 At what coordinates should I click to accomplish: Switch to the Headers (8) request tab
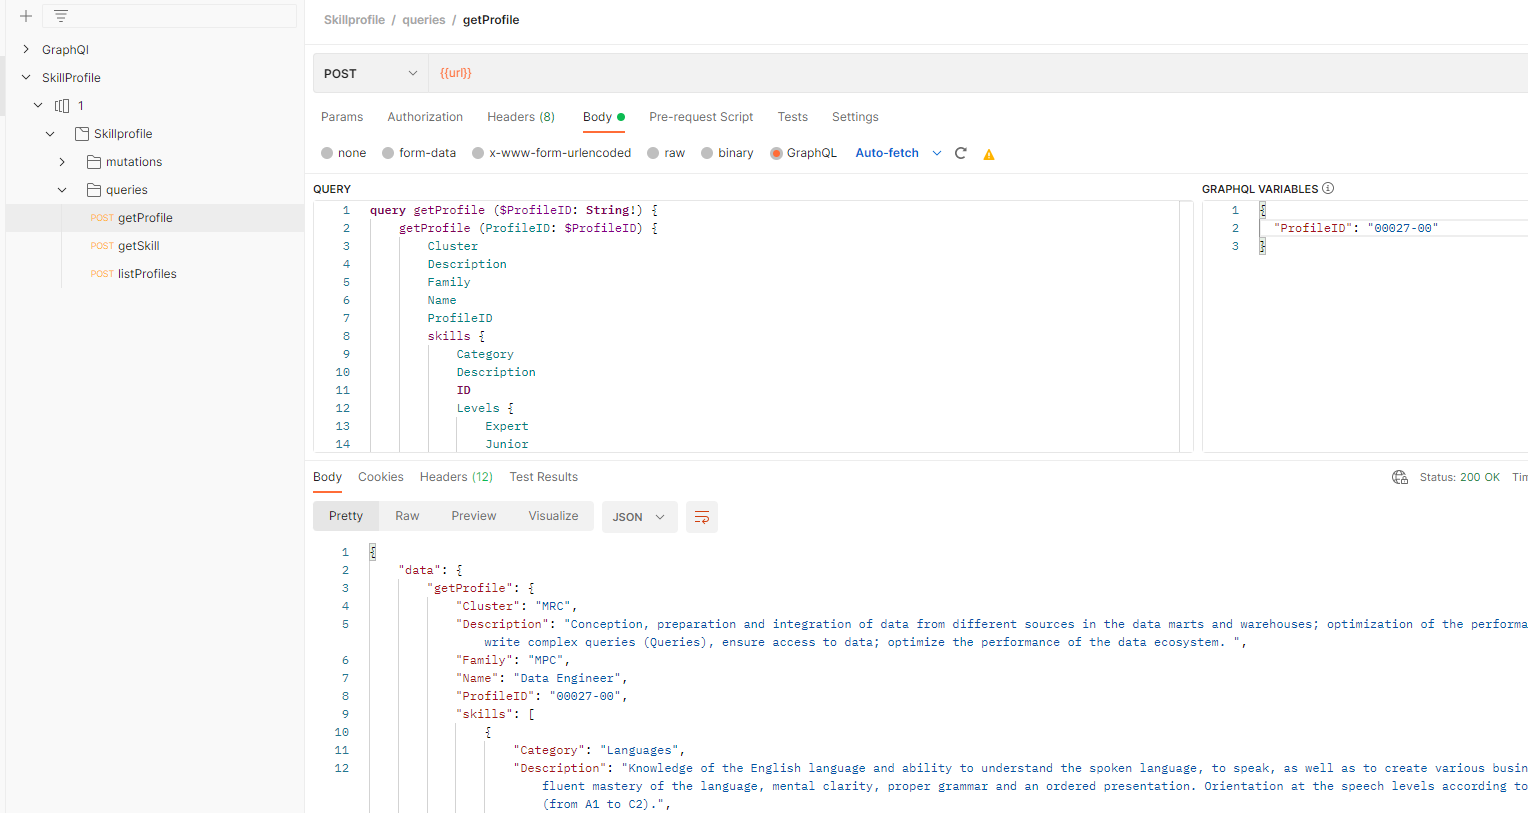coord(520,117)
